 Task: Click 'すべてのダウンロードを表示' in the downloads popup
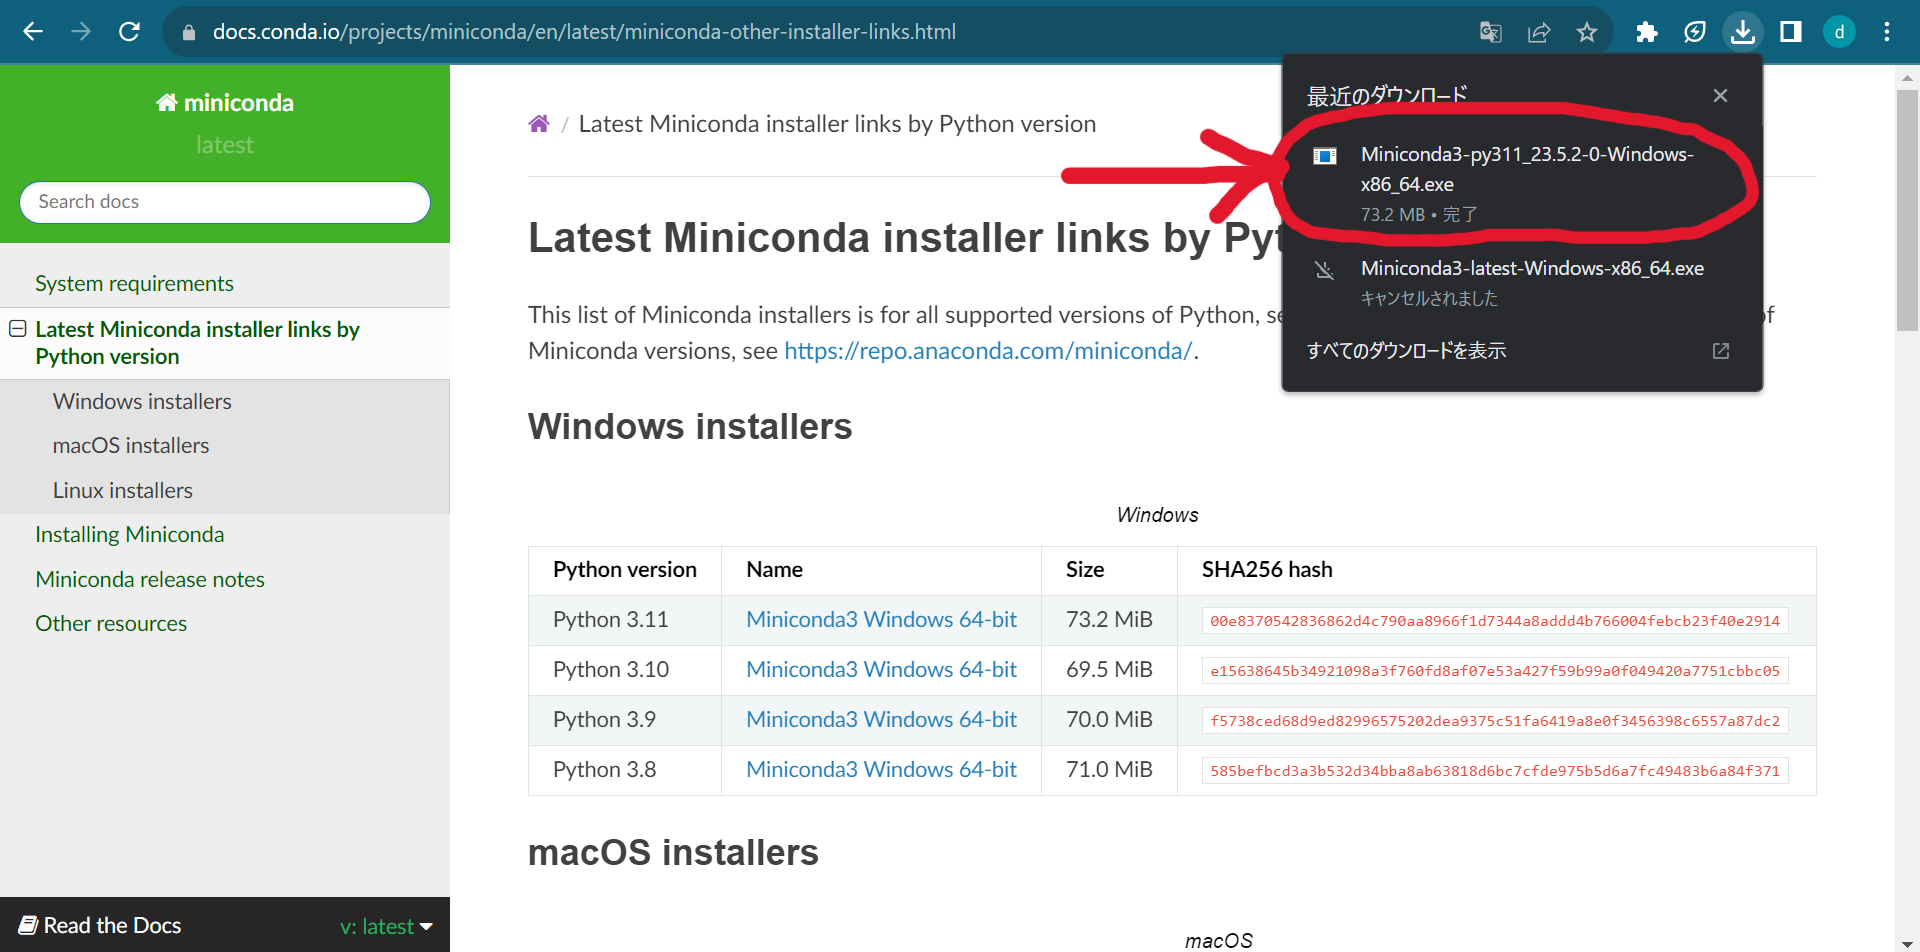1406,351
